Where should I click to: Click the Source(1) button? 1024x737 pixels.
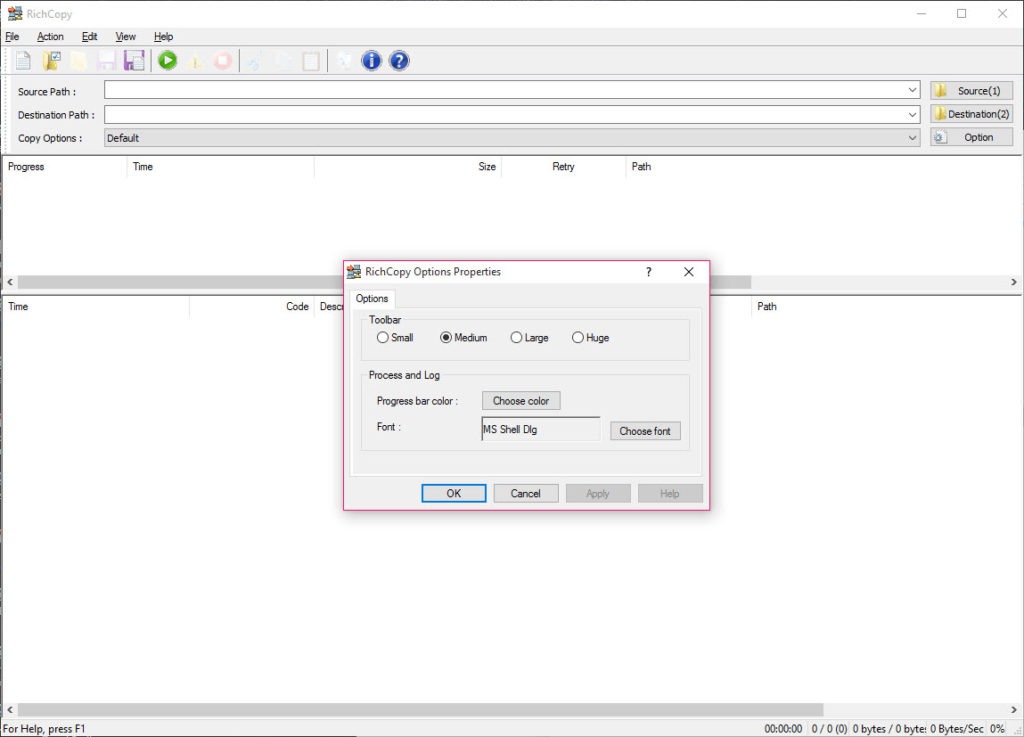[972, 91]
